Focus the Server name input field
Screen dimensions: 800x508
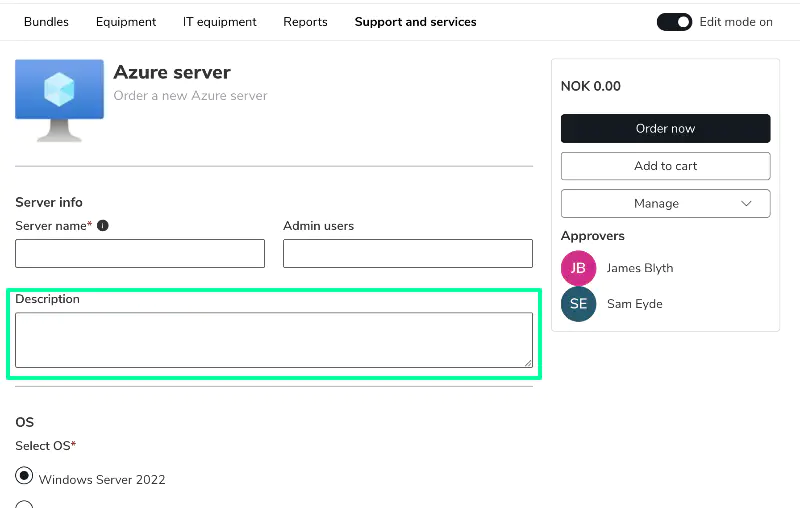(140, 253)
